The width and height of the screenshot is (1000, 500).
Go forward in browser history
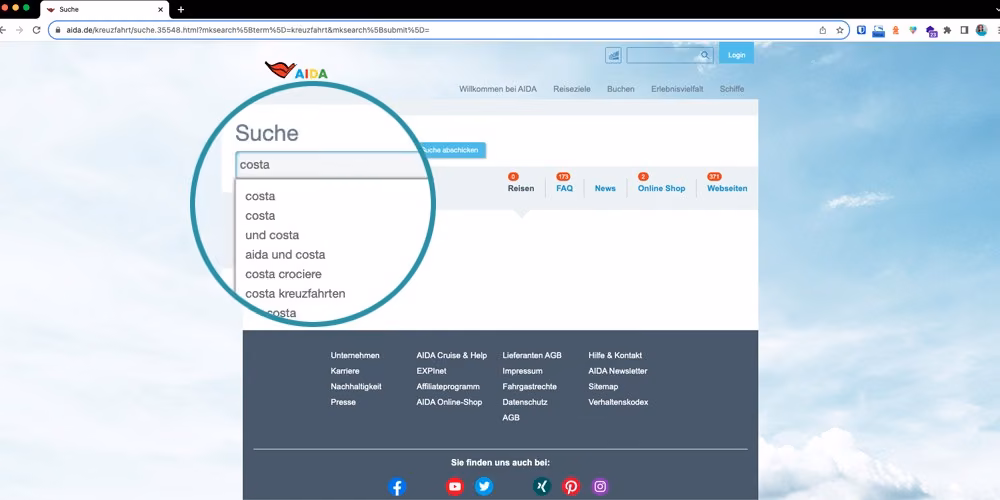[20, 30]
